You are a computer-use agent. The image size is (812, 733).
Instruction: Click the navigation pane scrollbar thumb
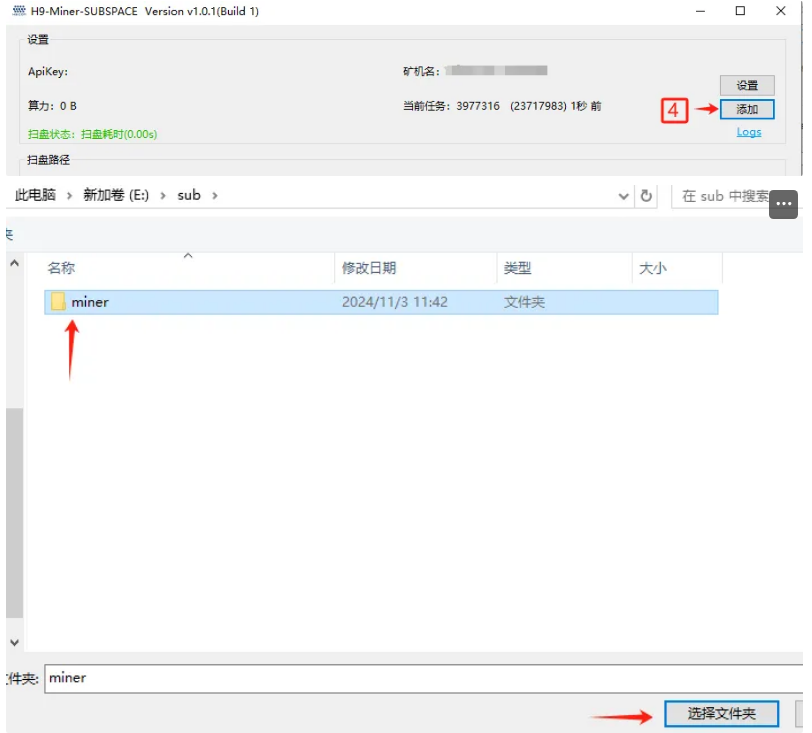pyautogui.click(x=14, y=512)
